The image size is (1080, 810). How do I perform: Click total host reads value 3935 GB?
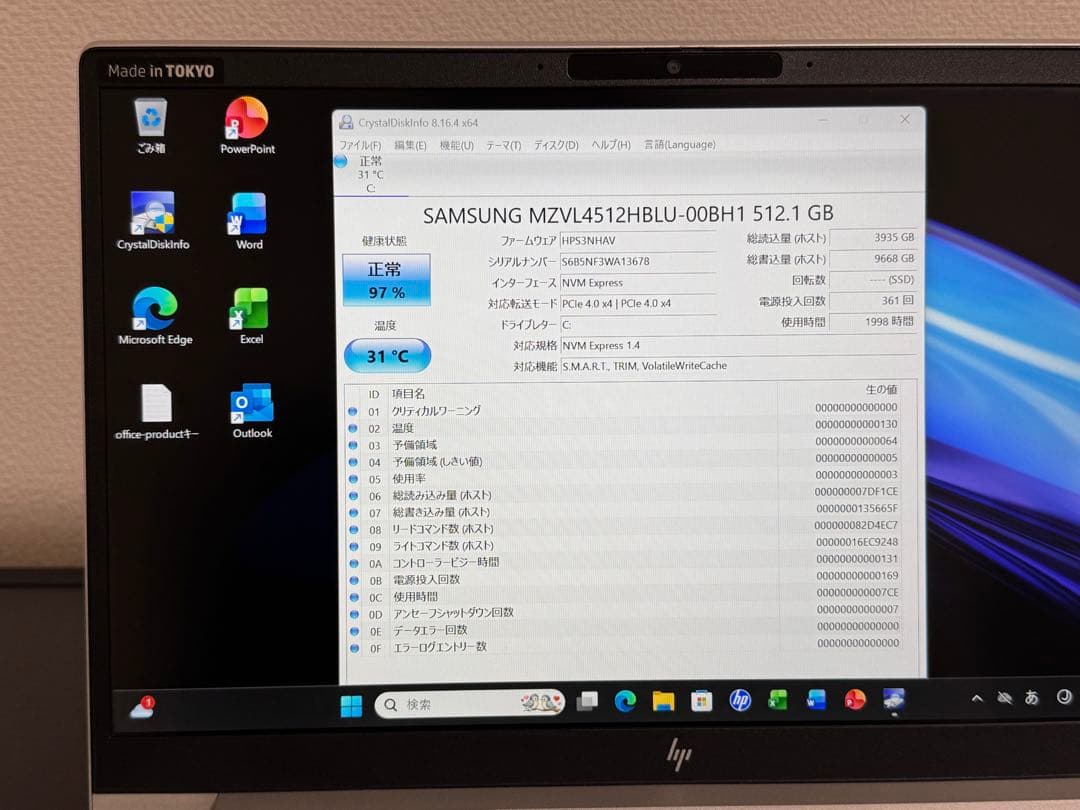click(x=873, y=238)
